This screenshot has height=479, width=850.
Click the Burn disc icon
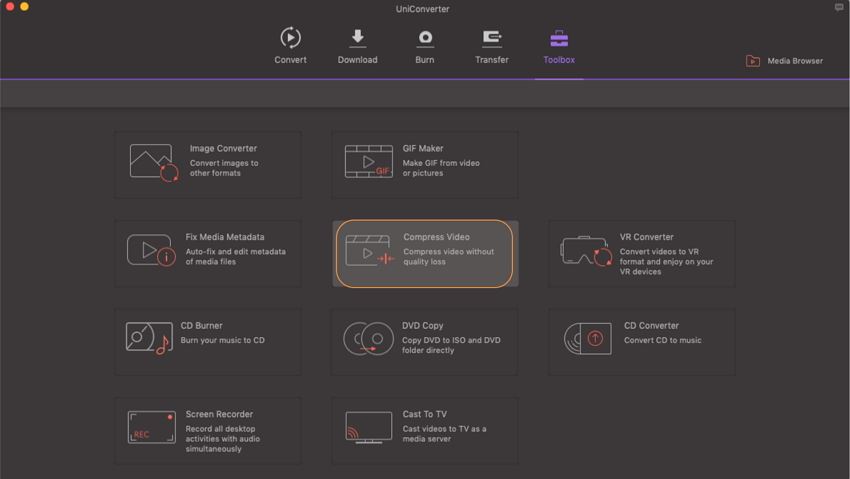425,38
